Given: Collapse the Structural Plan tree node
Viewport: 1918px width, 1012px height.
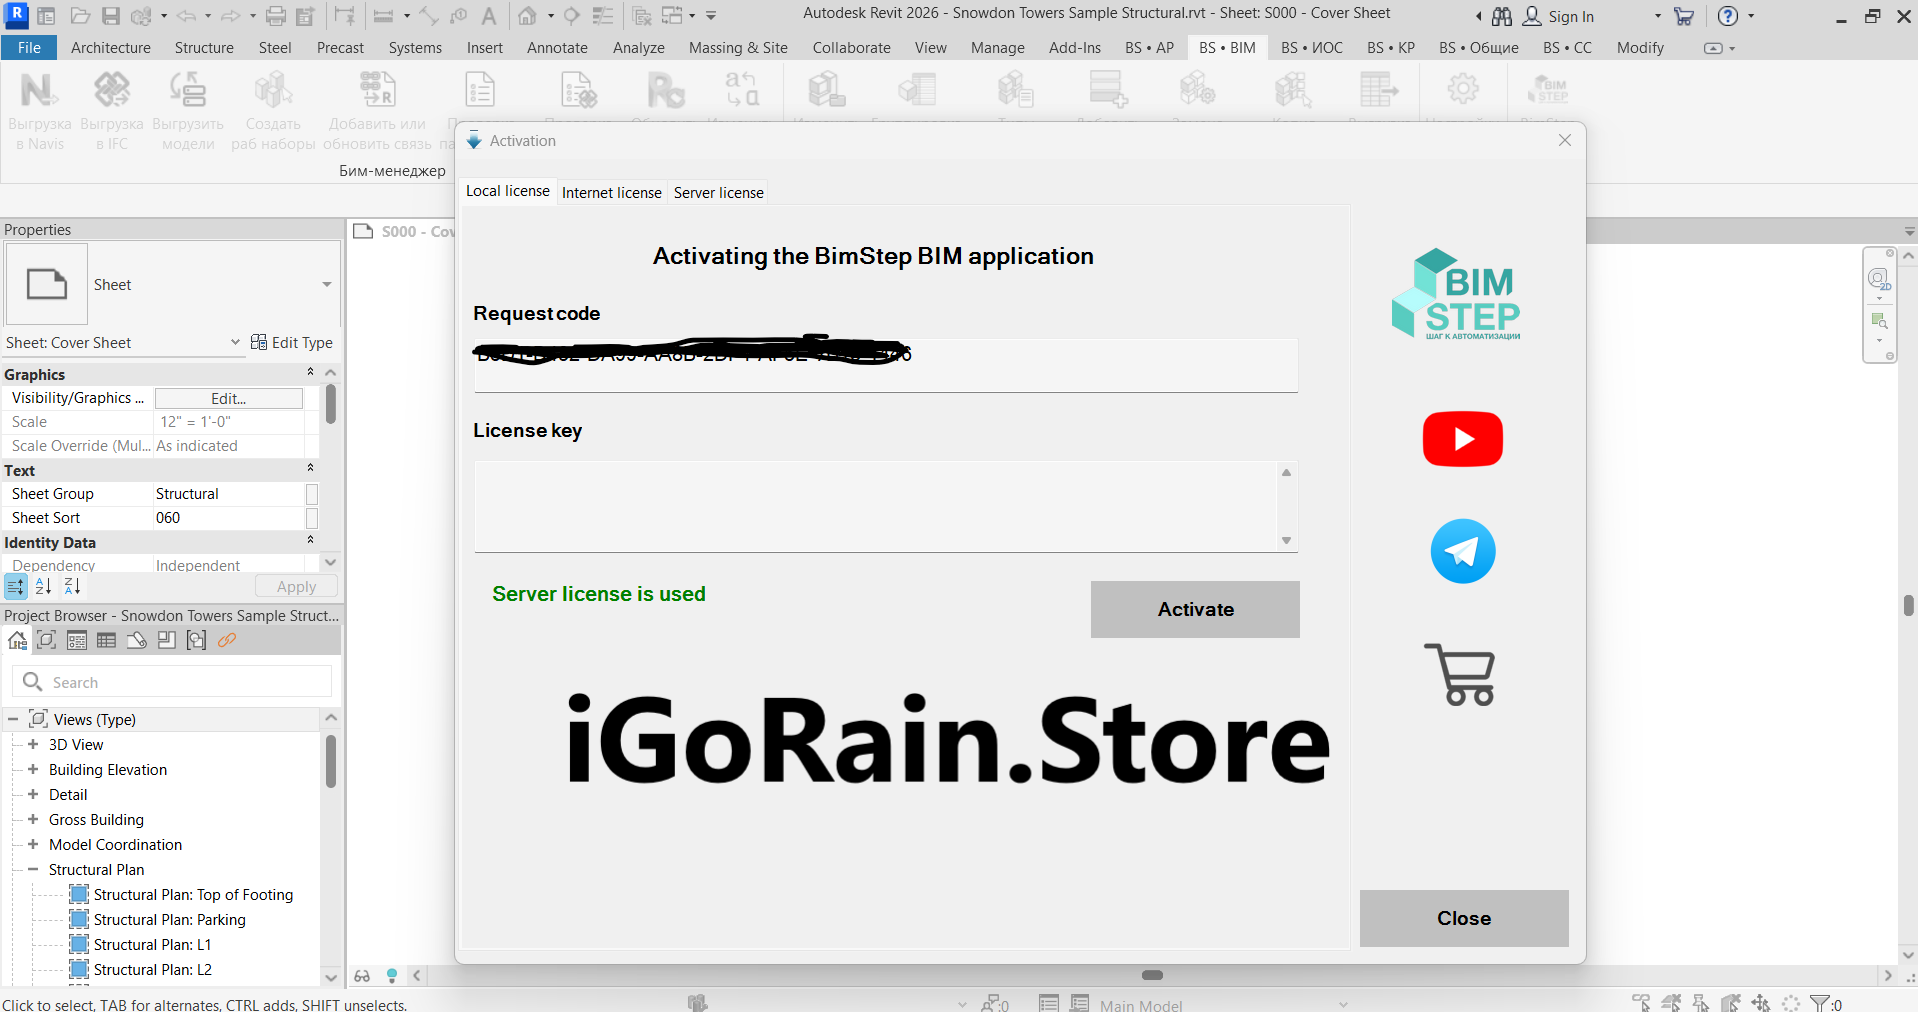Looking at the screenshot, I should pos(33,870).
